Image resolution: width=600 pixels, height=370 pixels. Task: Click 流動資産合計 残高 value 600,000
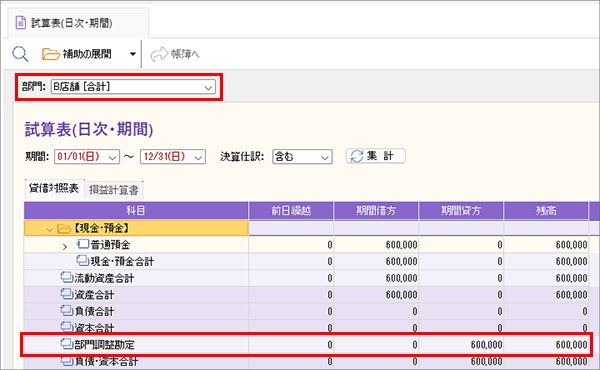(571, 278)
